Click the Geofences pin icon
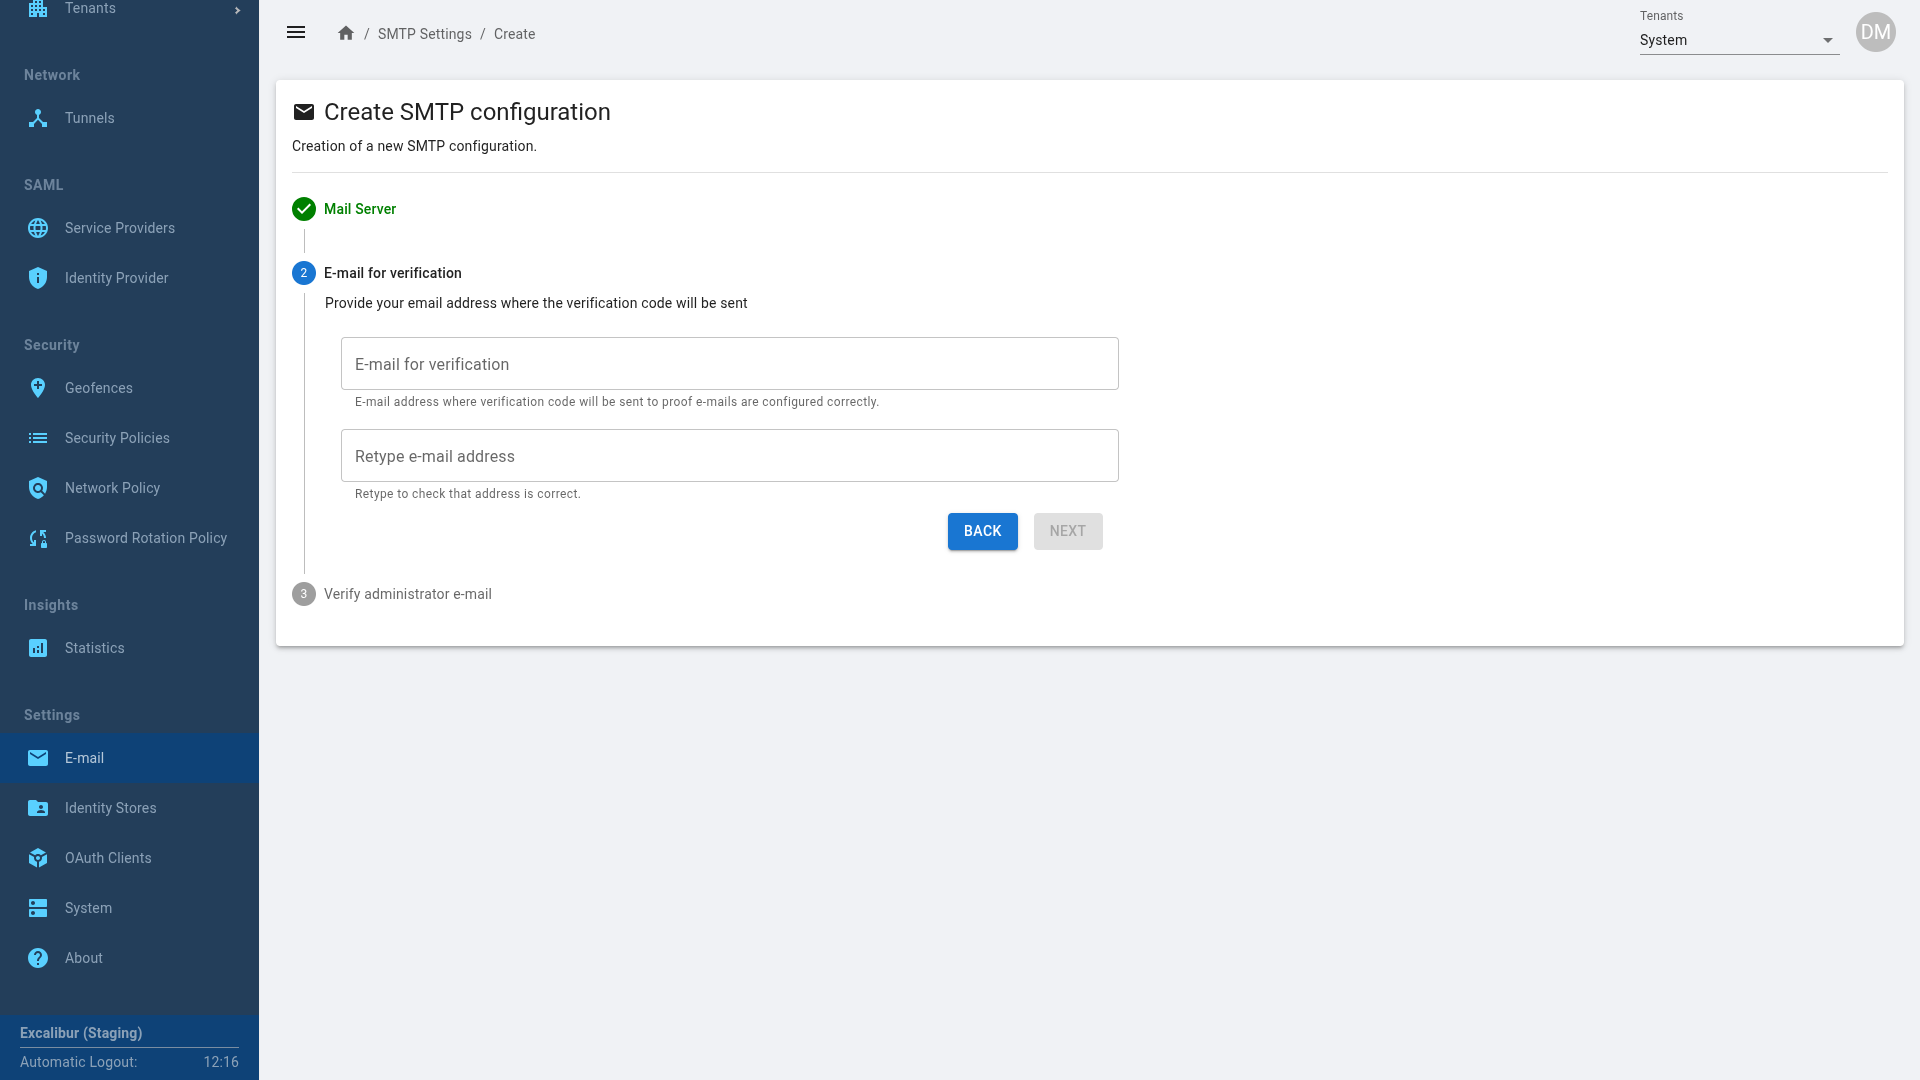 tap(38, 388)
